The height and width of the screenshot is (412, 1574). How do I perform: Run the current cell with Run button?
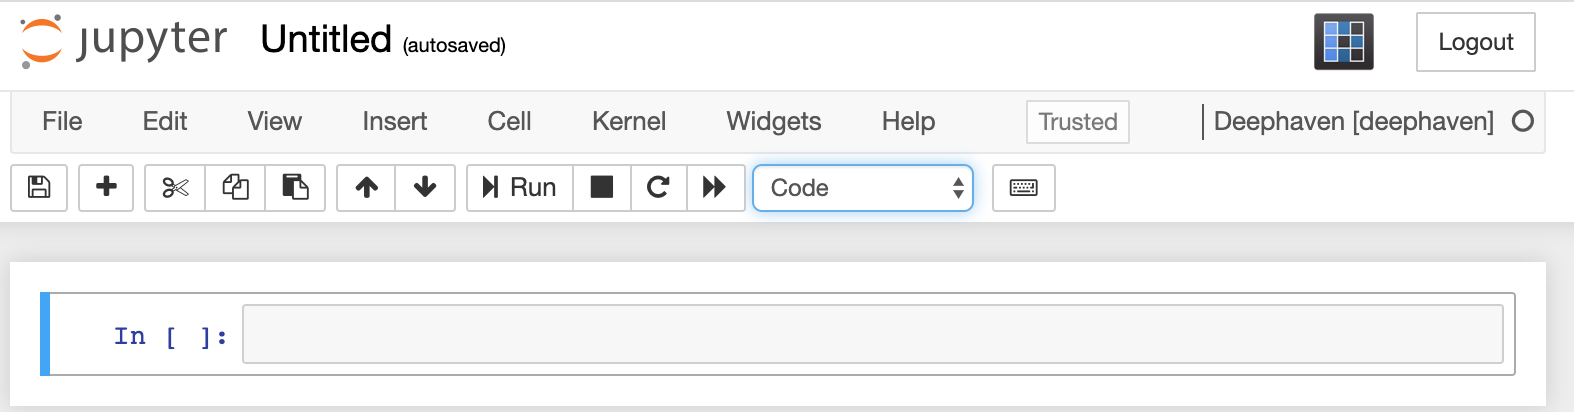click(x=520, y=188)
